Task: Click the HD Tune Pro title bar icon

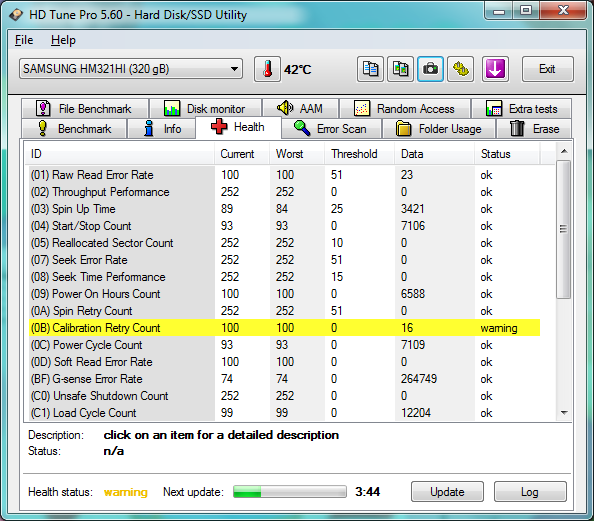Action: 16,15
